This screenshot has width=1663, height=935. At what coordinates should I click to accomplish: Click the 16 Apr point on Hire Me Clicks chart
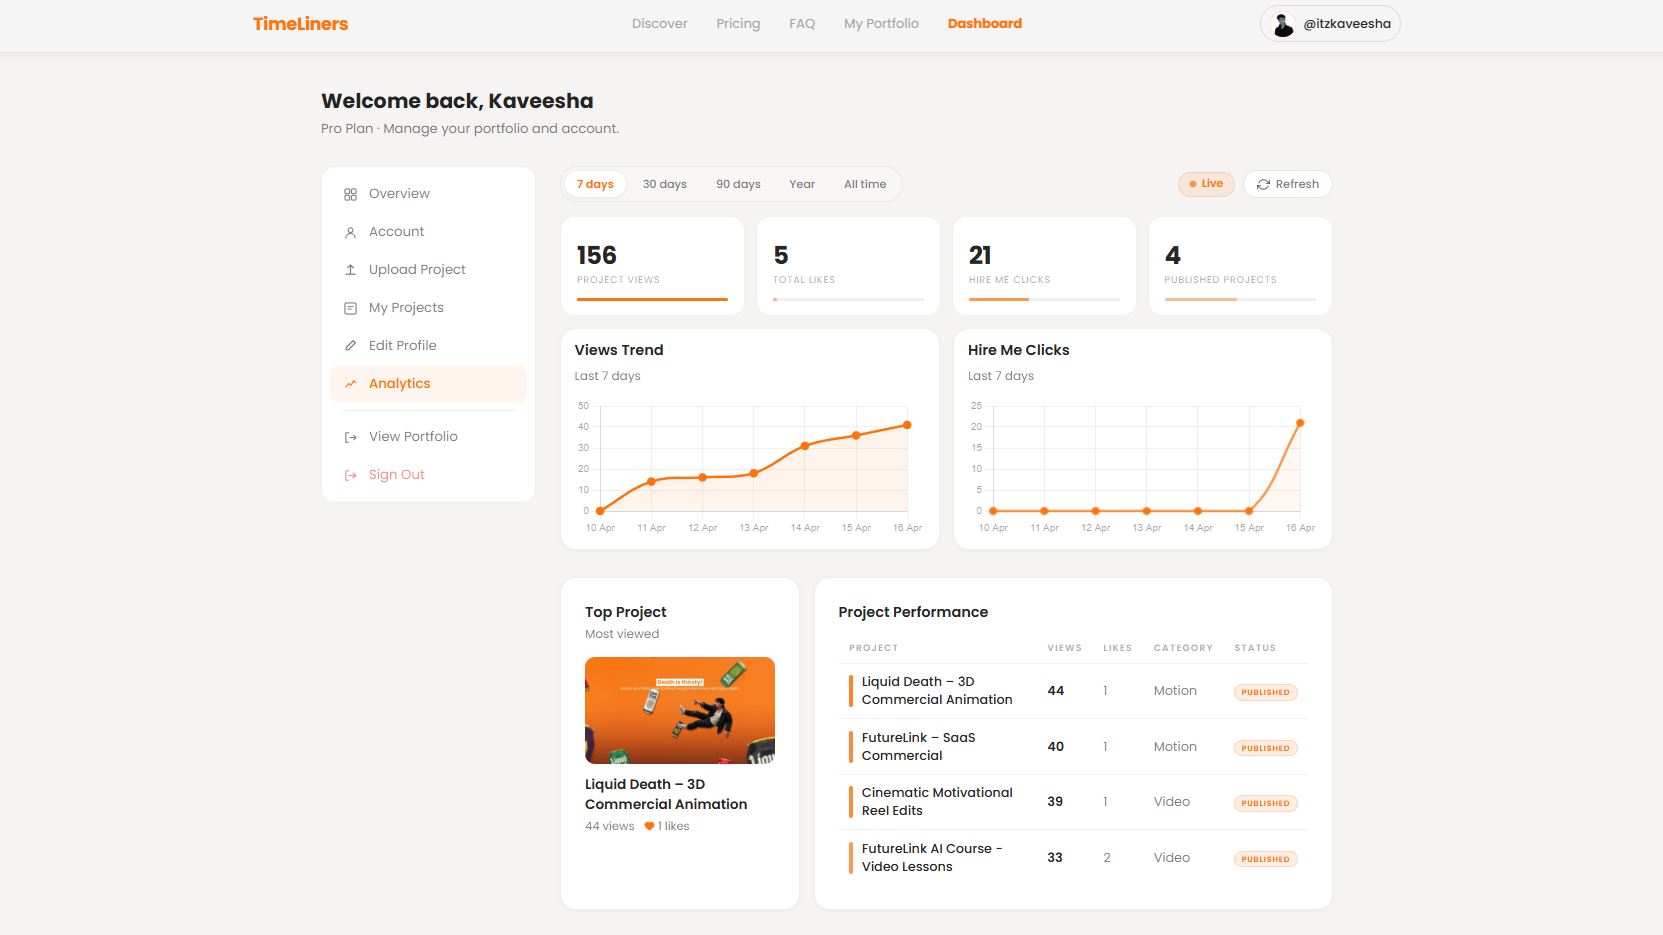[1300, 423]
